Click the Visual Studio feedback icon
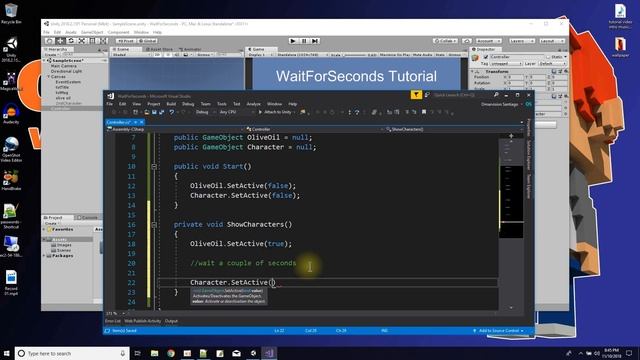Screen dimensions: 640x360 tap(427, 95)
